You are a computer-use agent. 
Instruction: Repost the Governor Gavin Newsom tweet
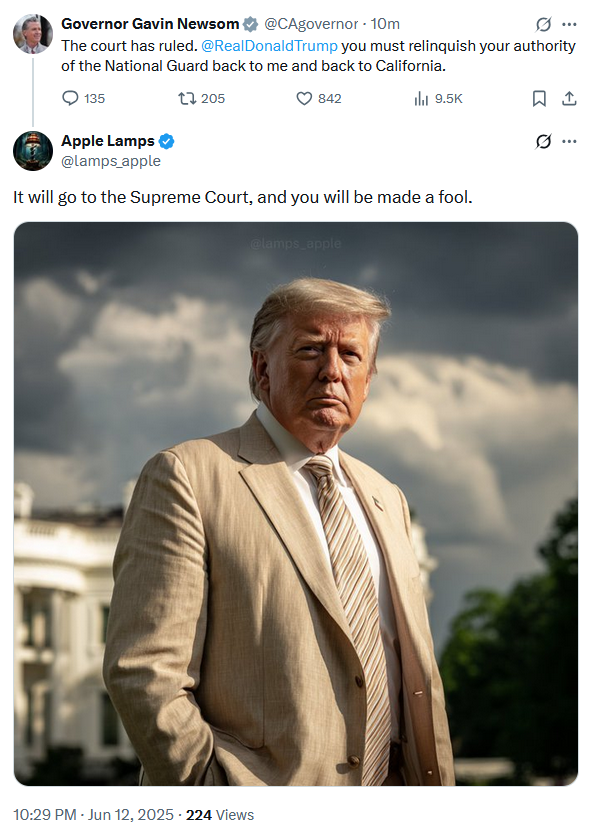[201, 99]
